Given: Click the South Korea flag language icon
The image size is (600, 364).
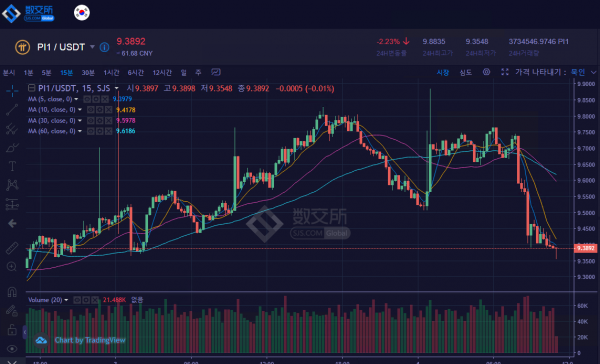Looking at the screenshot, I should click(x=82, y=13).
